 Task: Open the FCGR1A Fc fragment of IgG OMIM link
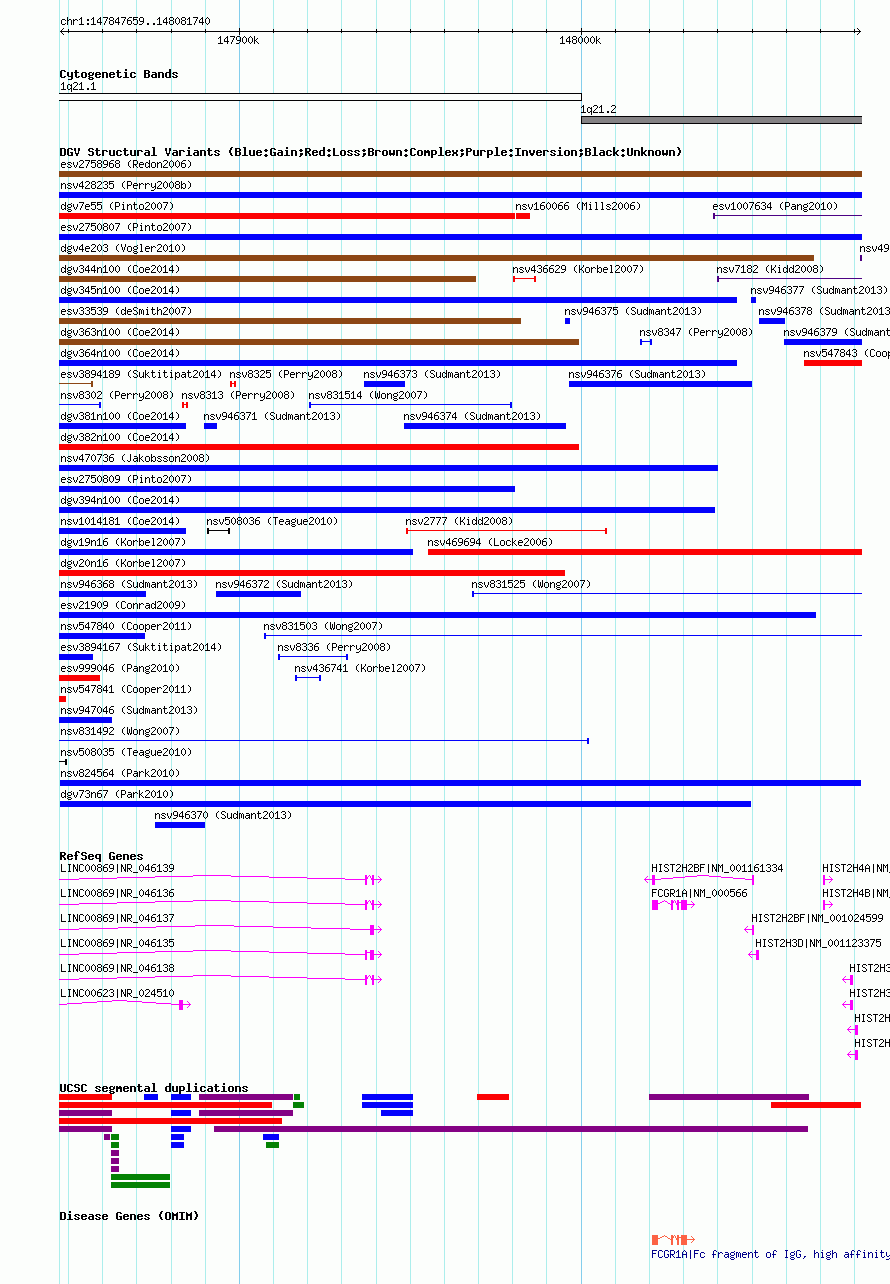769,1254
